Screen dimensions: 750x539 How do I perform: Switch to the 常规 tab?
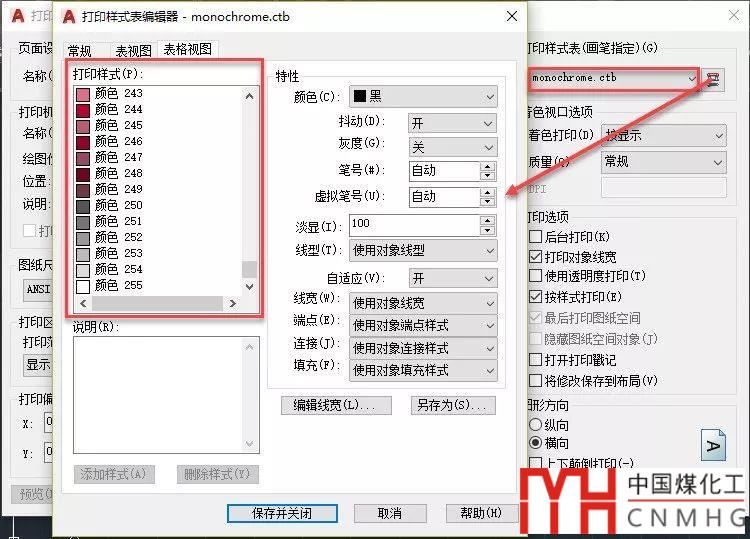[79, 51]
